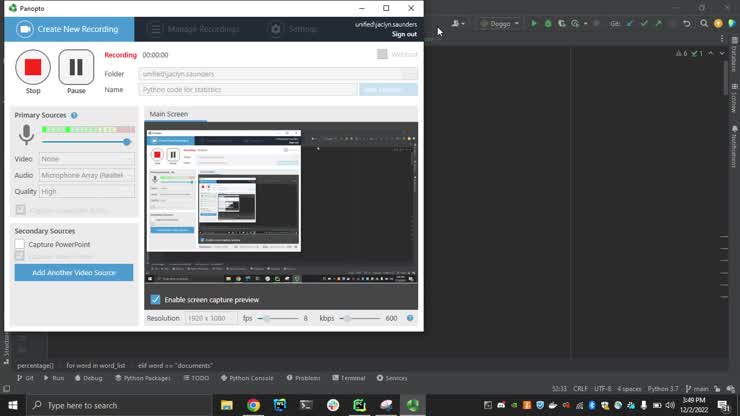Toggle Capture Computer Audio checkbox

20,210
